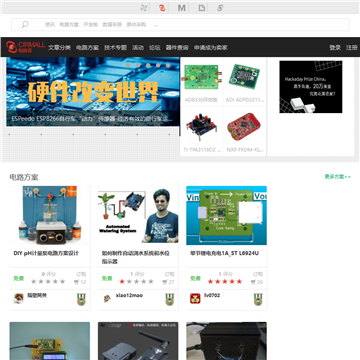The width and height of the screenshot is (360, 360).
Task: Open the DIY pH计 card title
Action: pyautogui.click(x=46, y=253)
